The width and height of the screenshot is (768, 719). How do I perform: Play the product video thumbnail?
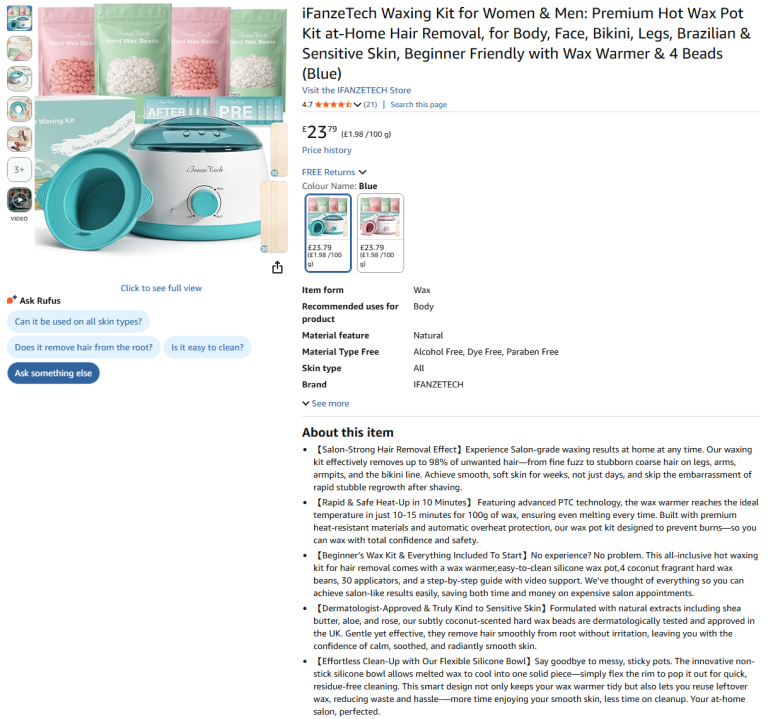pos(20,200)
